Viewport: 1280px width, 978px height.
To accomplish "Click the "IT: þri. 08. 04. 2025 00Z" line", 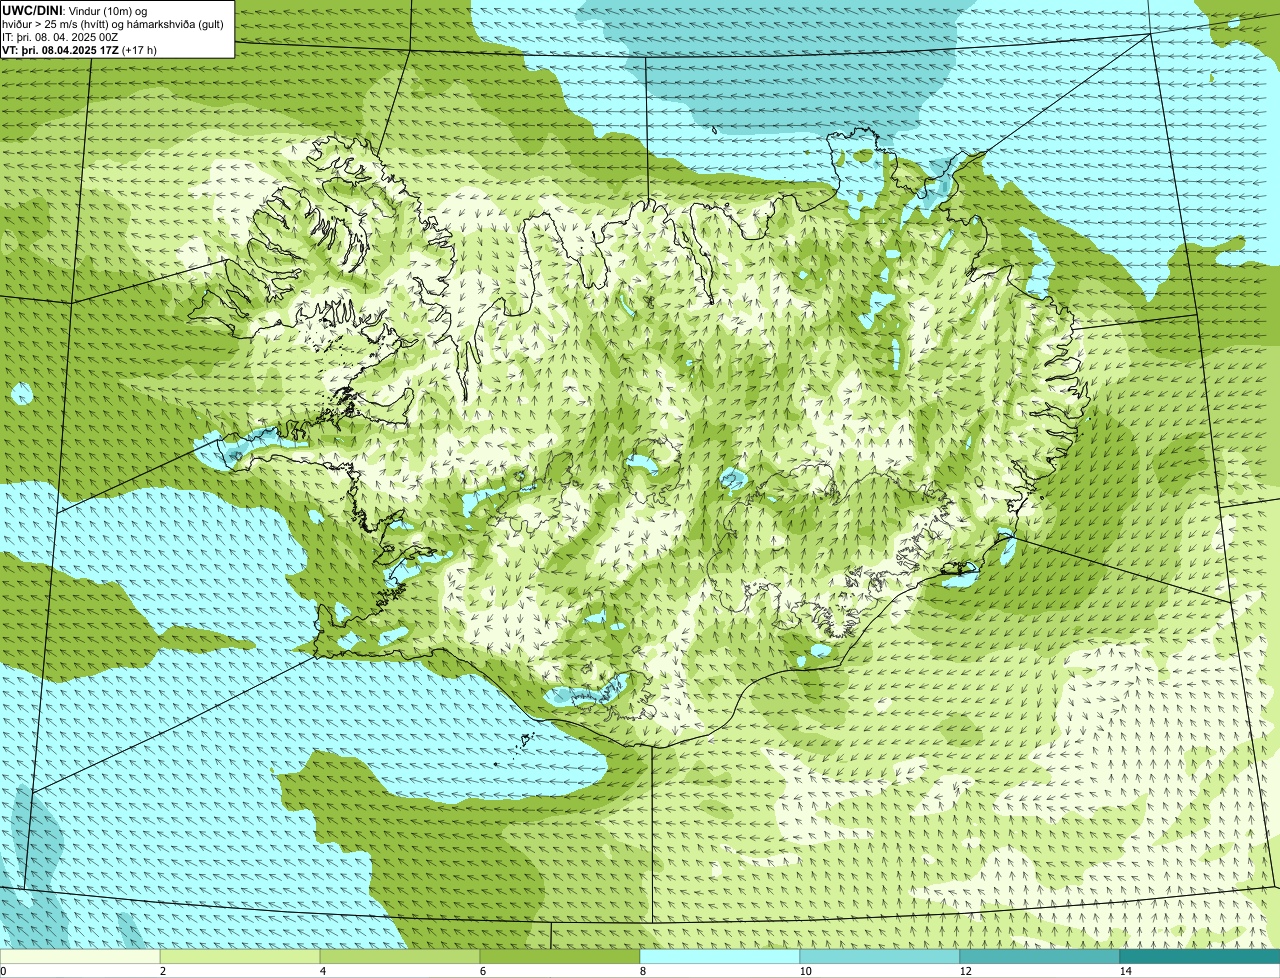I will pyautogui.click(x=59, y=36).
